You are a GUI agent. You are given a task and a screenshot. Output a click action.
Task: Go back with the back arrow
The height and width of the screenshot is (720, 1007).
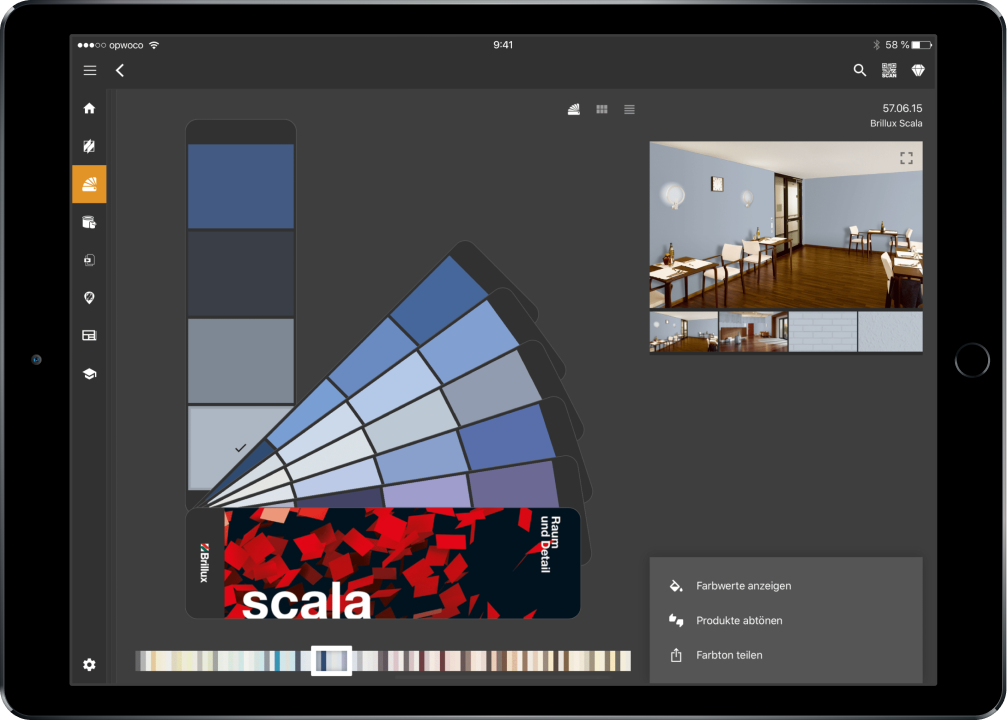[x=120, y=71]
